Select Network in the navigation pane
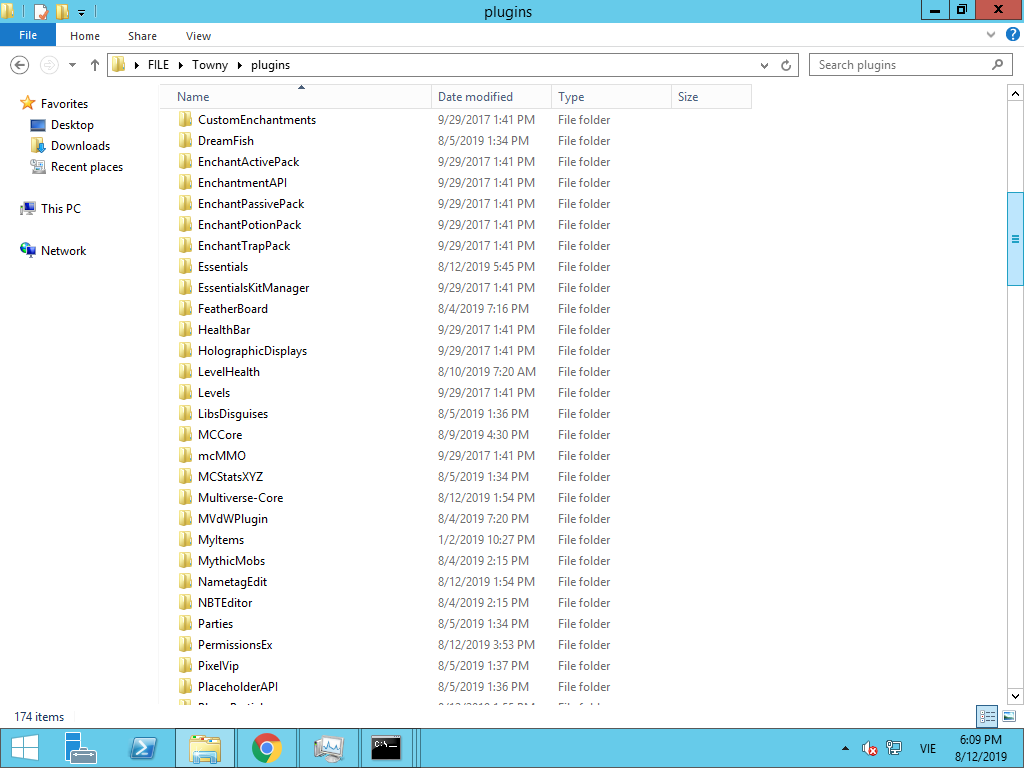The width and height of the screenshot is (1024, 768). (63, 251)
